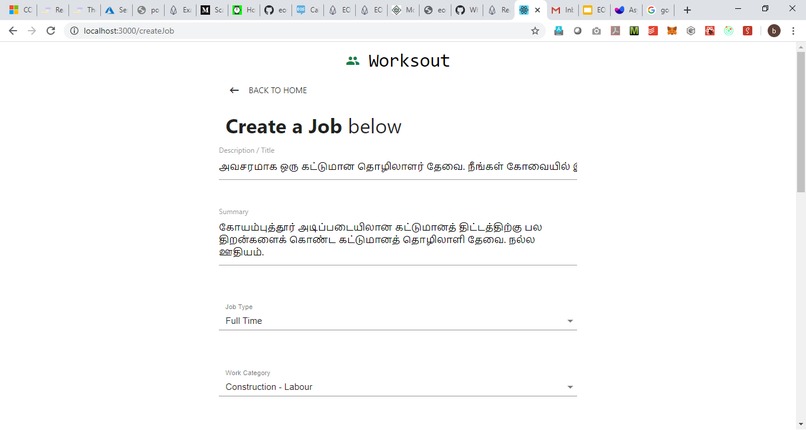806x430 pixels.
Task: Switch to the purple 'As' tab
Action: pos(626,10)
